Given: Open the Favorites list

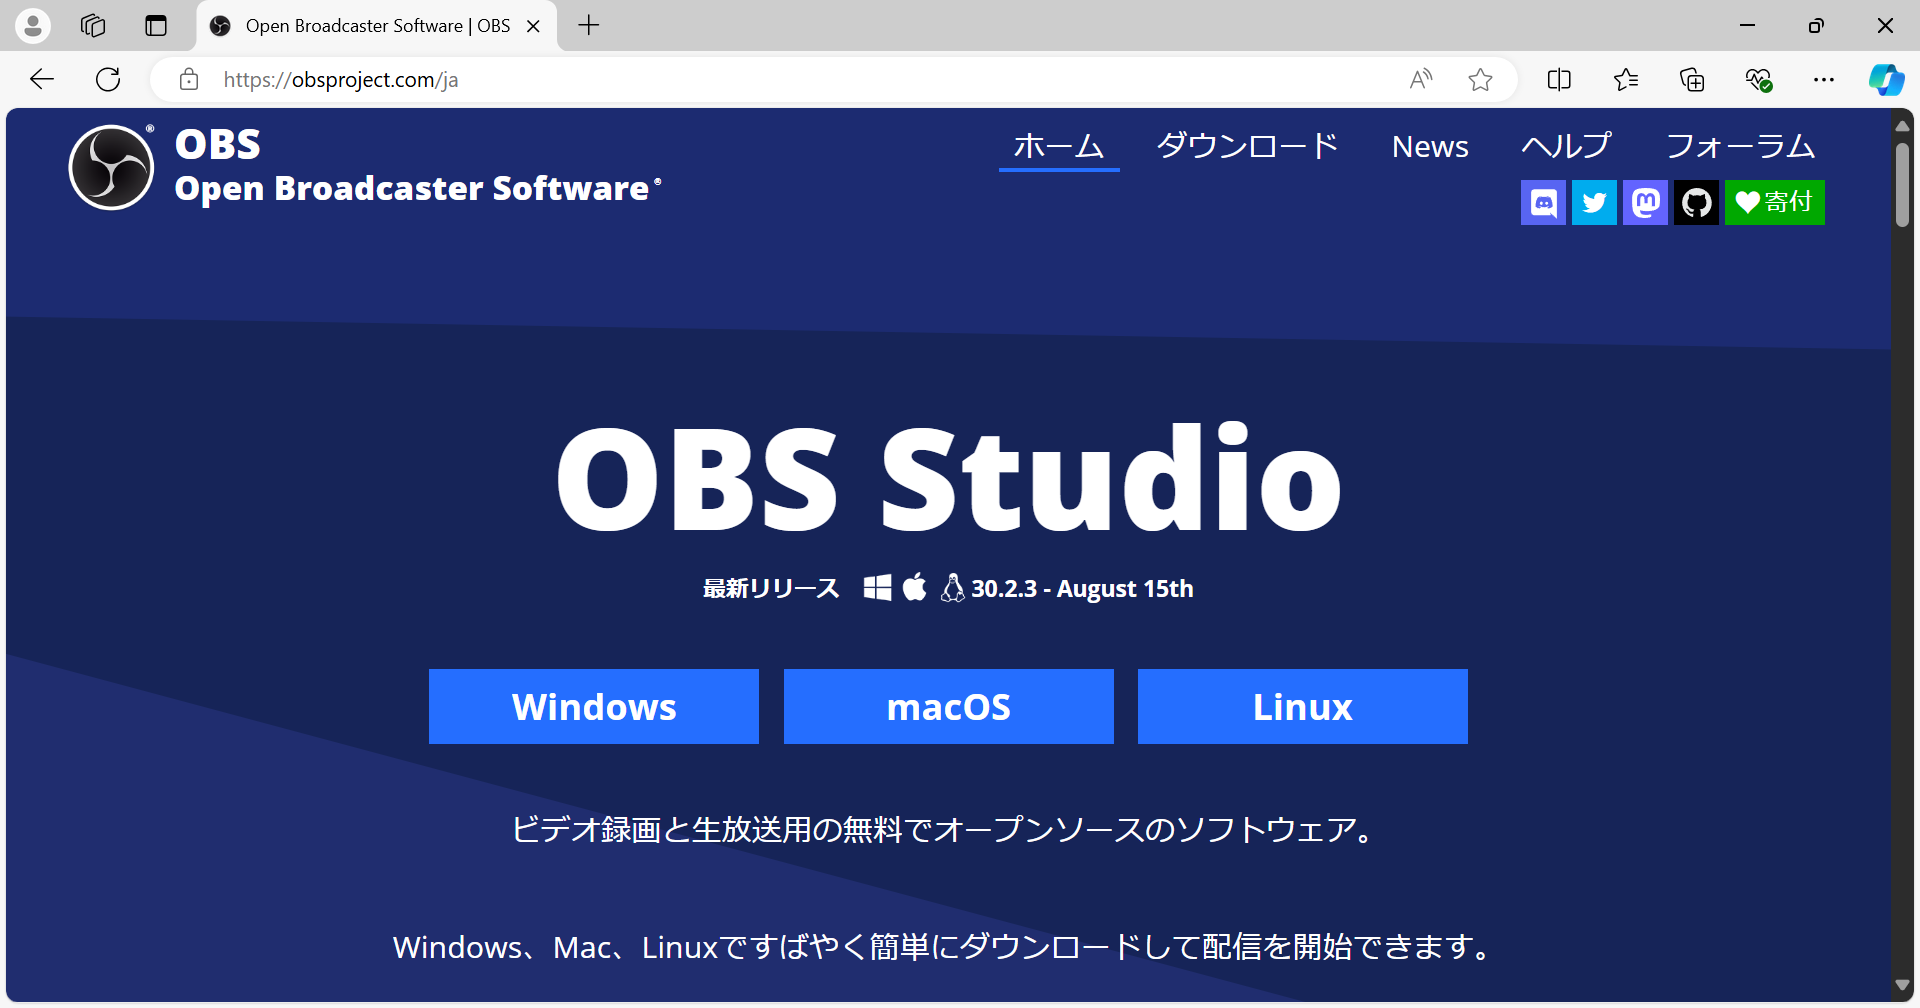Looking at the screenshot, I should coord(1626,80).
